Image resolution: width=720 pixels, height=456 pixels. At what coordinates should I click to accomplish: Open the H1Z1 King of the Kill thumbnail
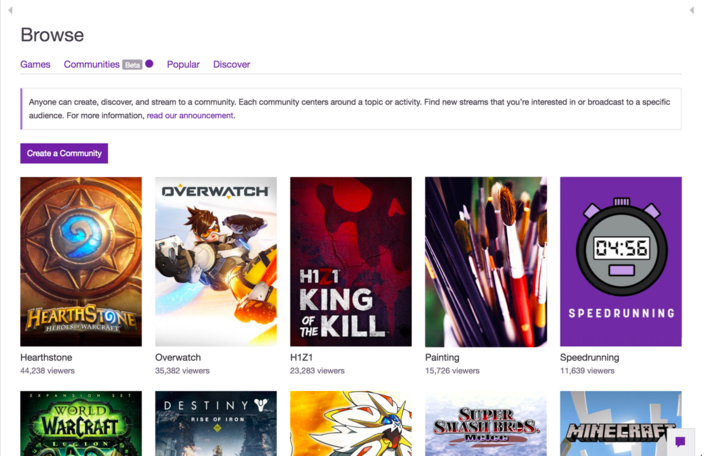[x=350, y=261]
